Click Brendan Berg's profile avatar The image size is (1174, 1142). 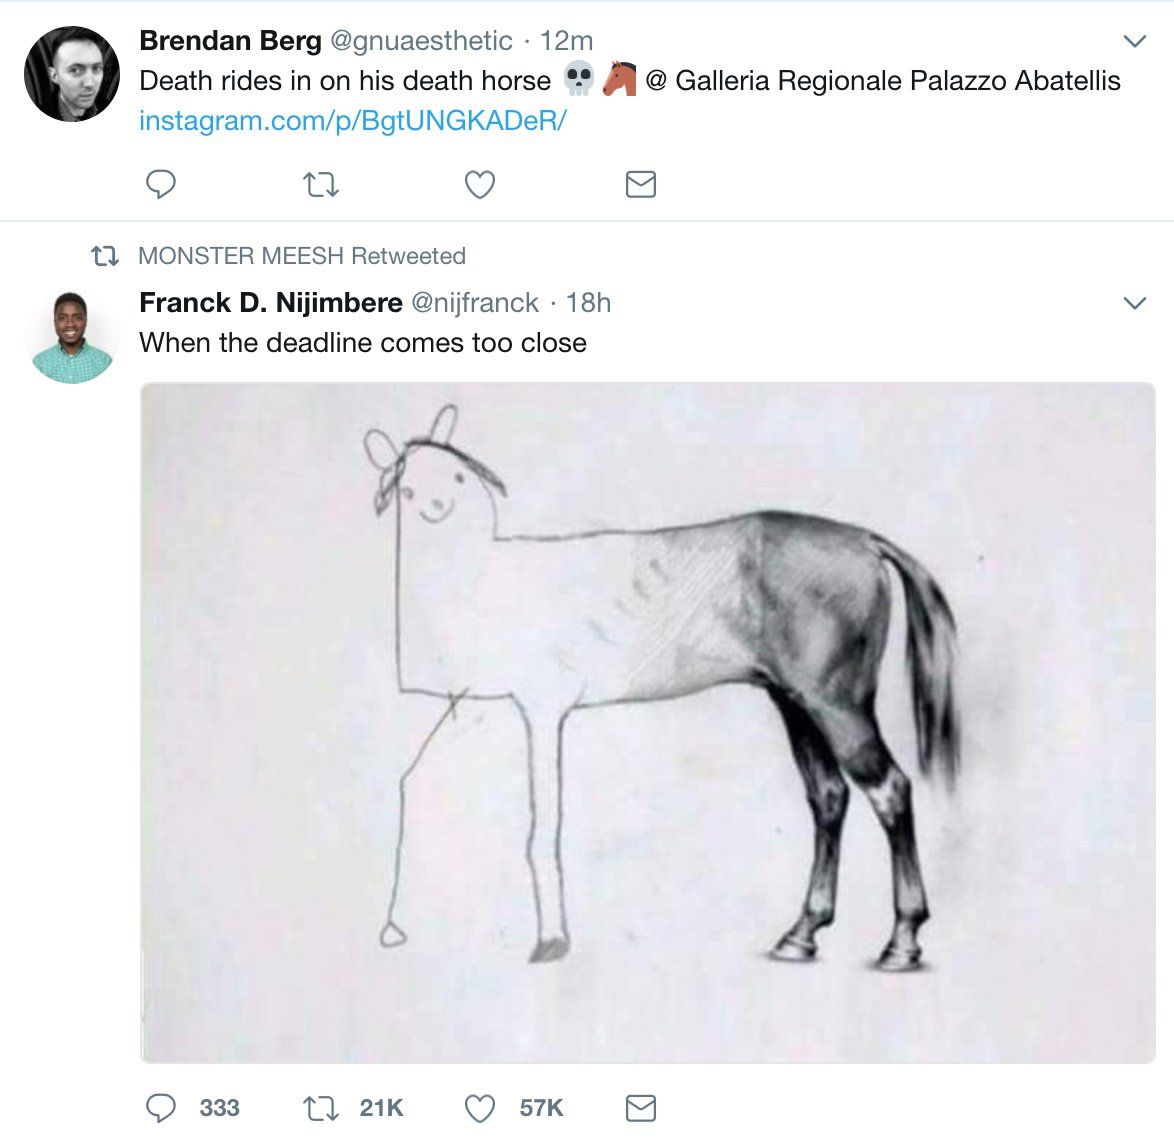click(x=72, y=74)
